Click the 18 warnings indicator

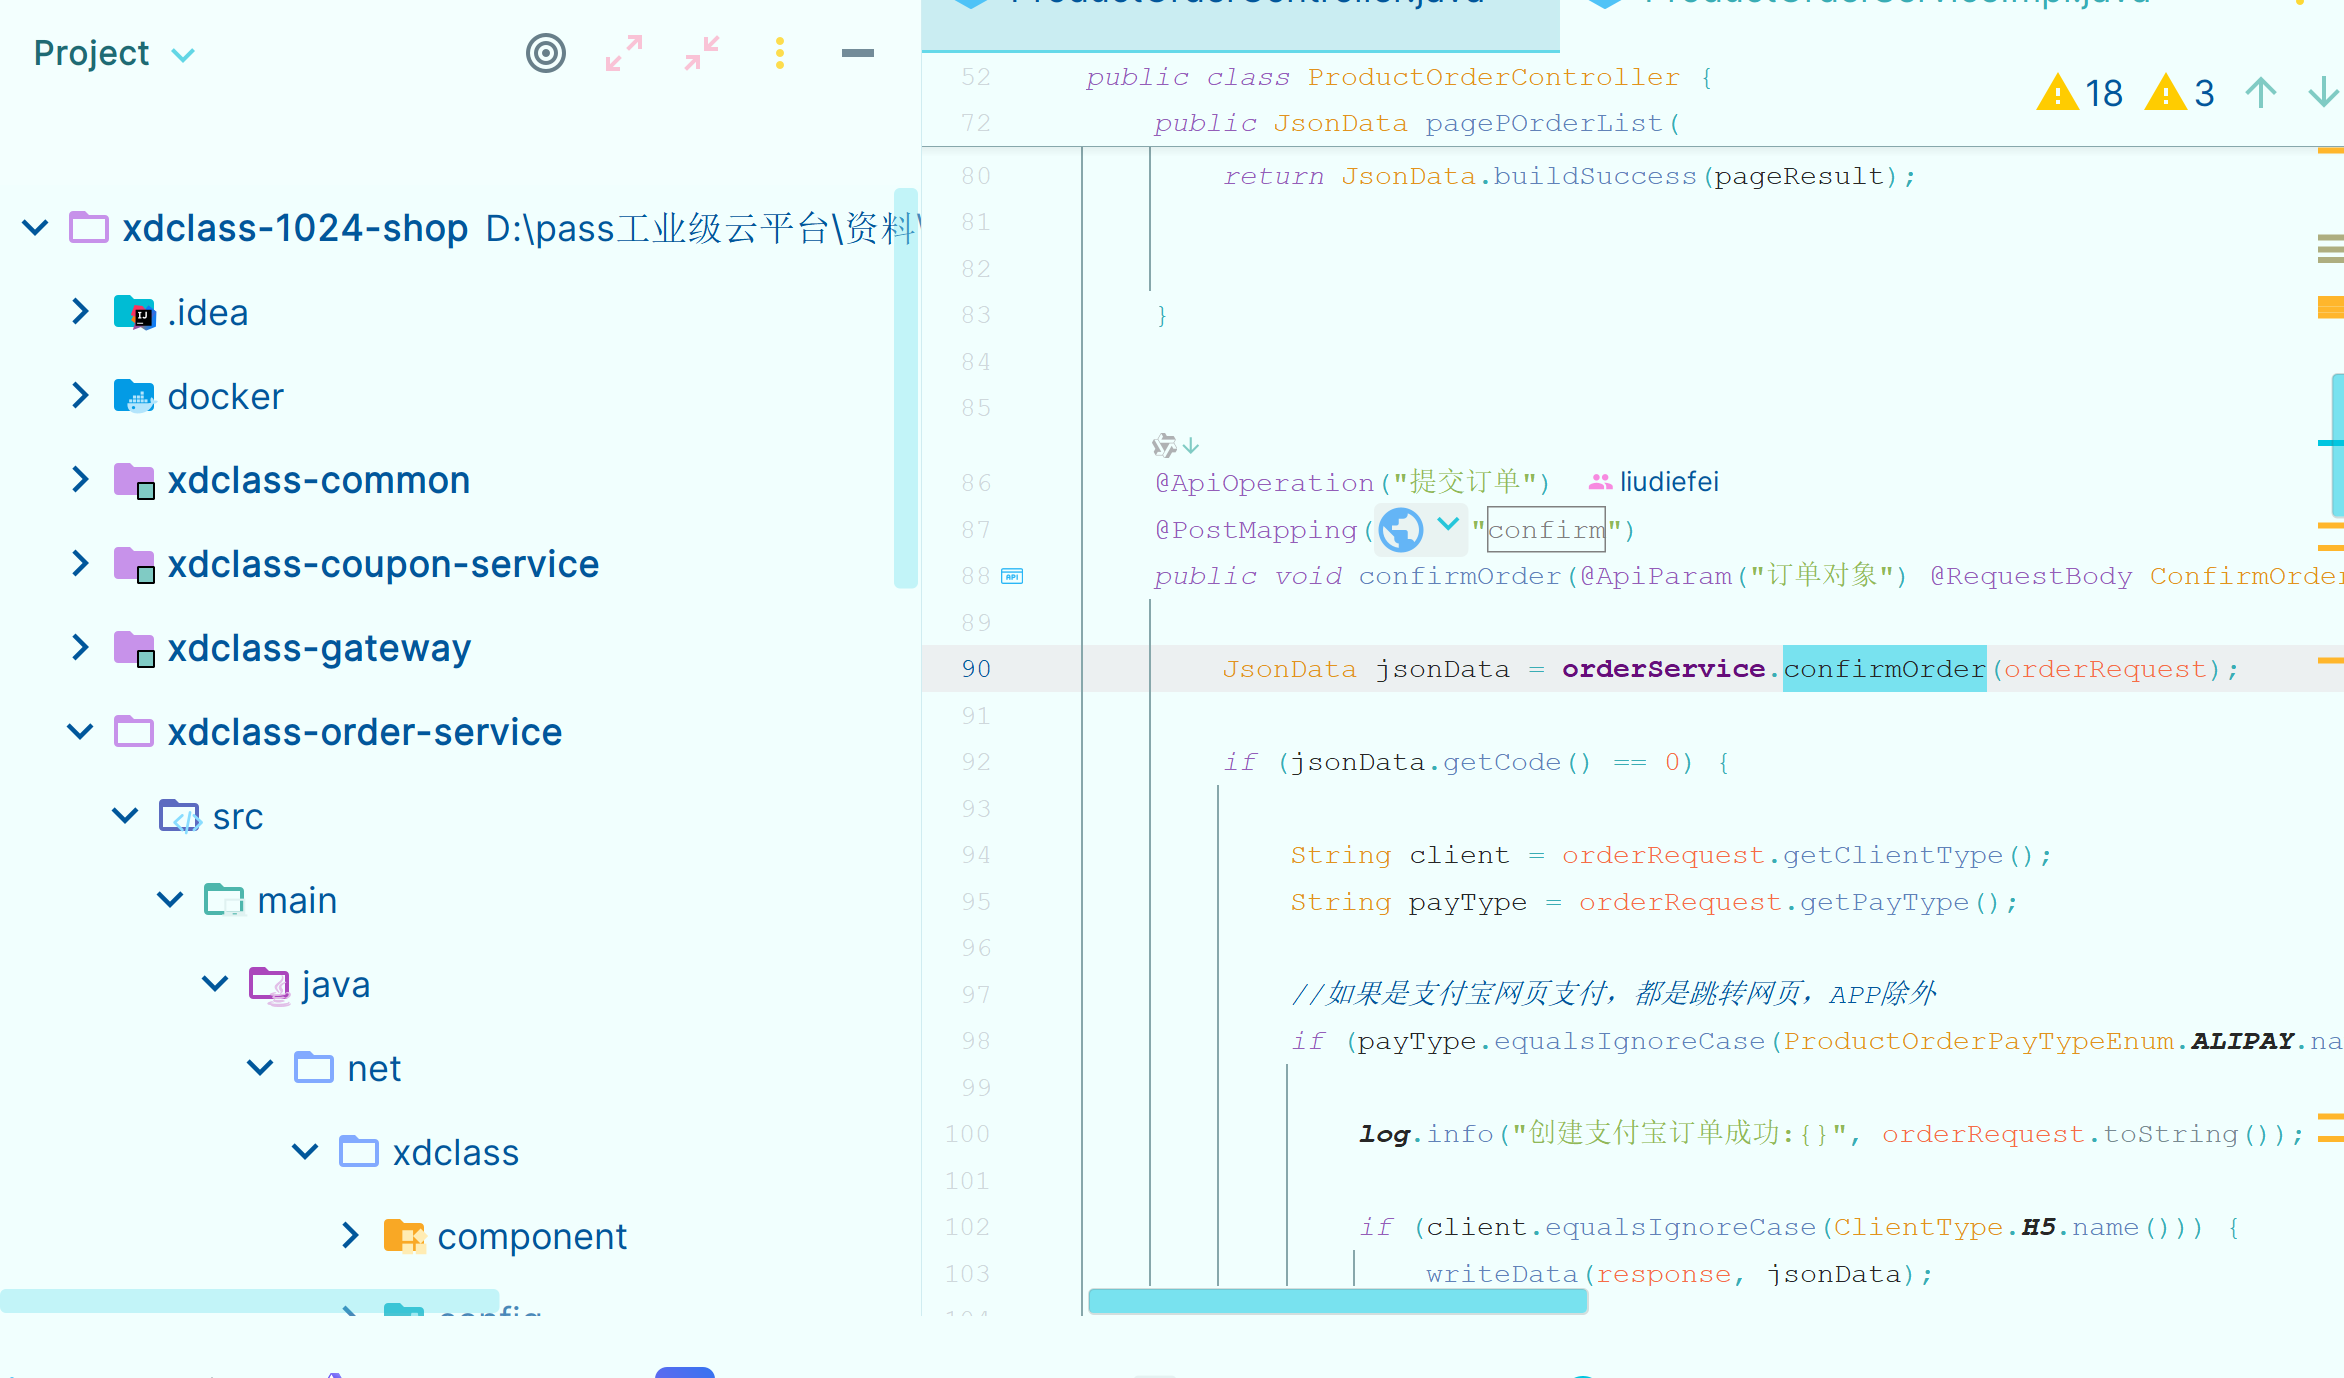coord(2080,93)
